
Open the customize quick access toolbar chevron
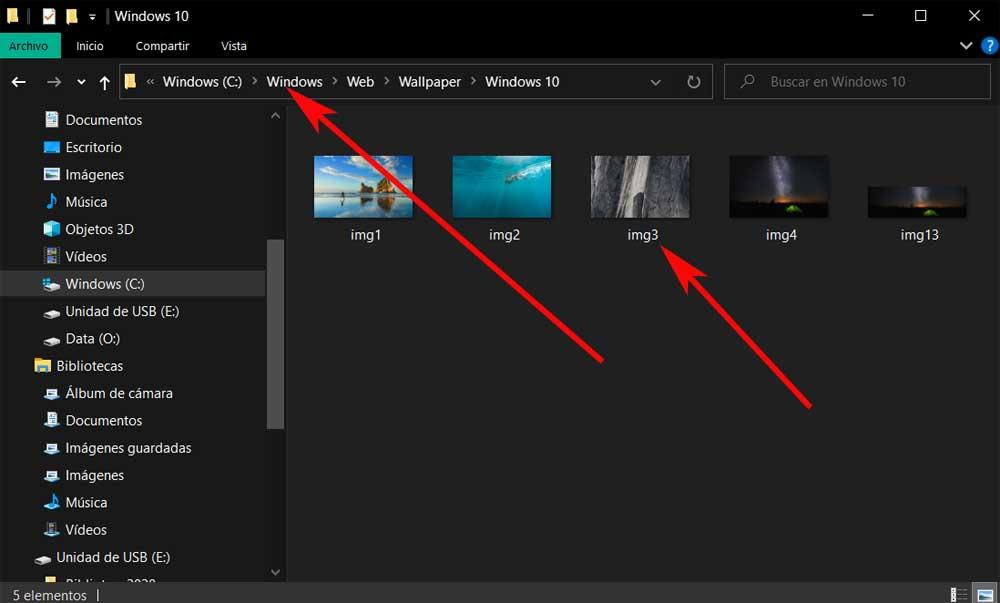91,15
